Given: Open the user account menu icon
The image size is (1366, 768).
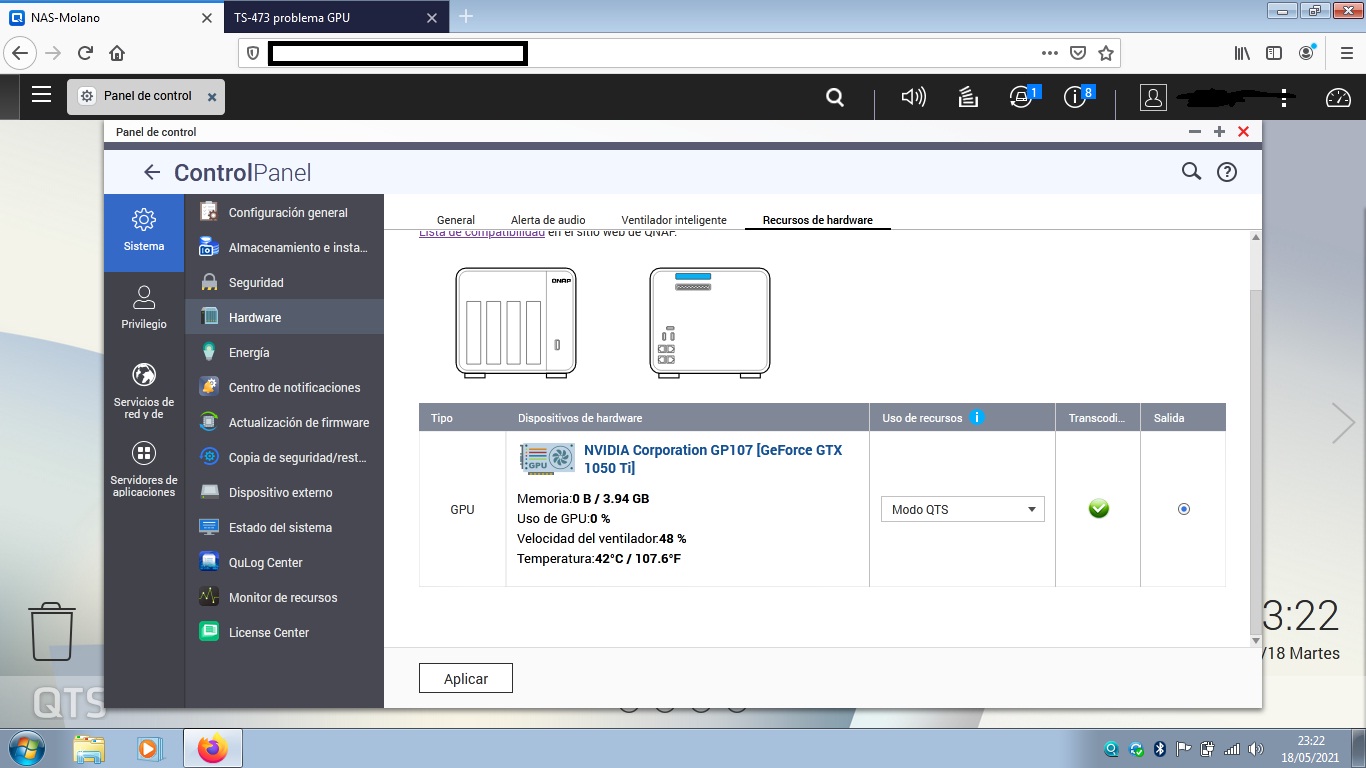Looking at the screenshot, I should pos(1153,97).
